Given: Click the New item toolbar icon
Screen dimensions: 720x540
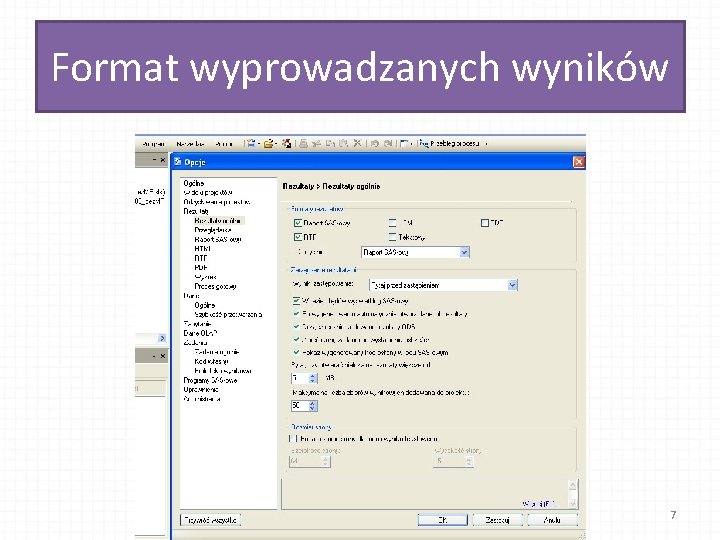Looking at the screenshot, I should pyautogui.click(x=251, y=144).
